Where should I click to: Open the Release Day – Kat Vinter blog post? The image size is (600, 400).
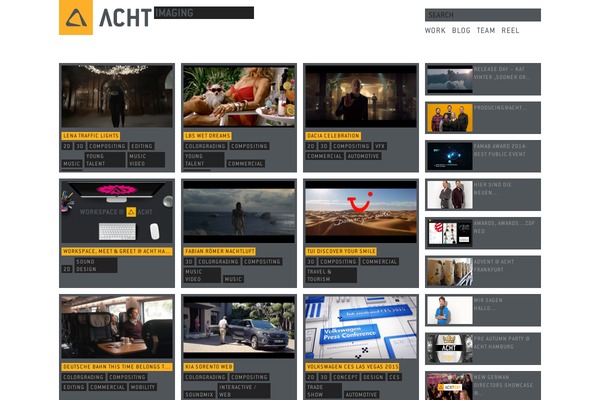483,79
